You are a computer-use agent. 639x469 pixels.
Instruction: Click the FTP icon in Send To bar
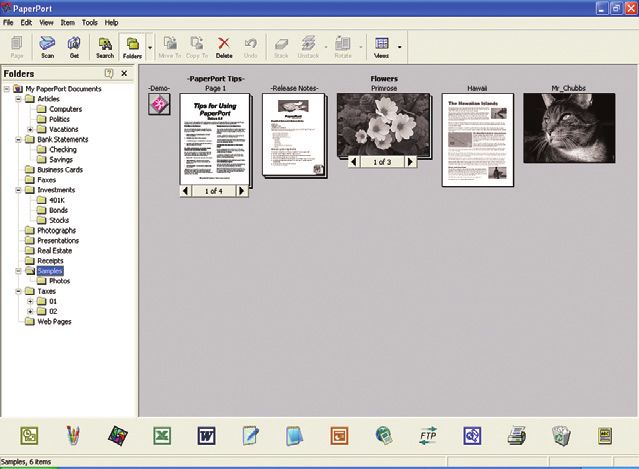click(428, 436)
